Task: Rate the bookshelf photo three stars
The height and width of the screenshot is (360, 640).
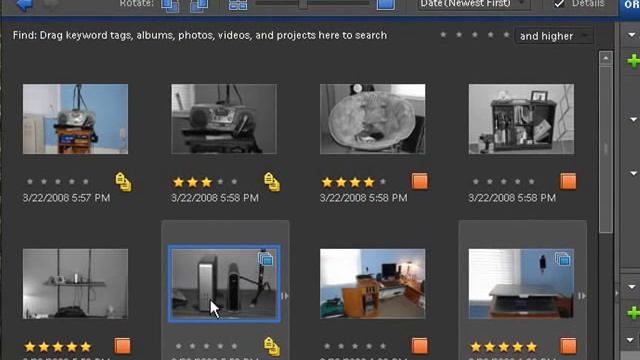Action: pyautogui.click(x=504, y=182)
